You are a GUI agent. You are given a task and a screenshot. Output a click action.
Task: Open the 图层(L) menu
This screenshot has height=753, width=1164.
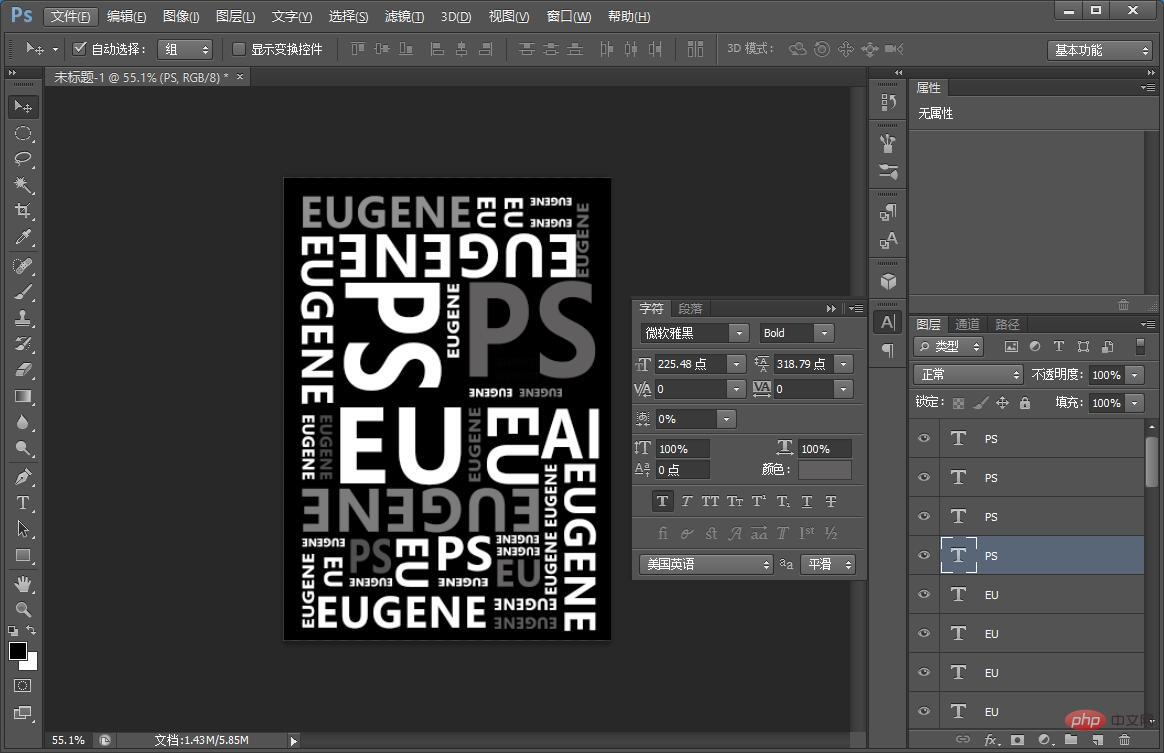[235, 16]
